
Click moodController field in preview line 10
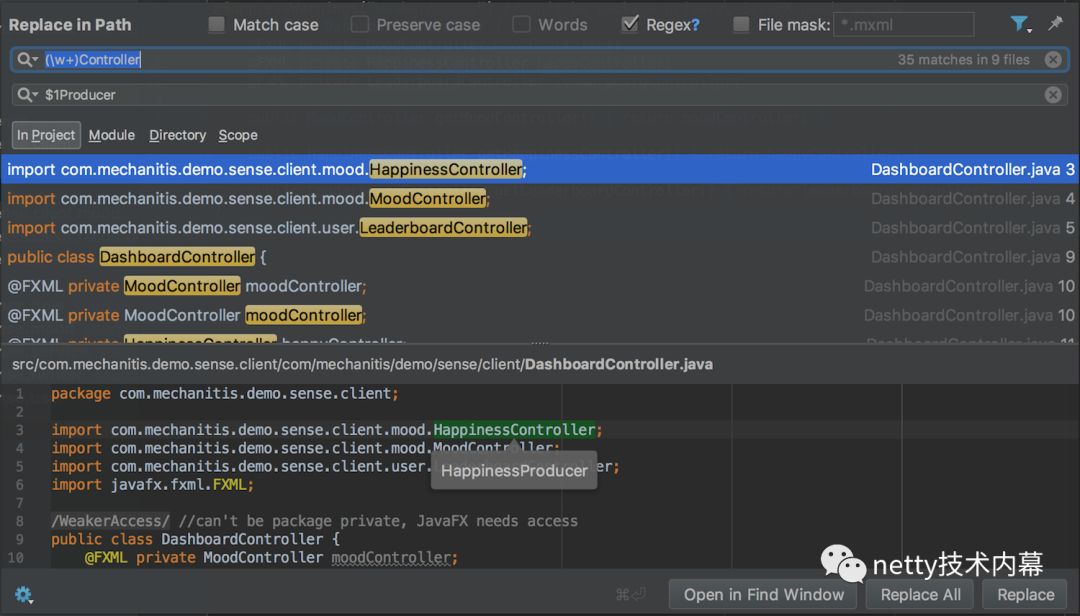391,557
